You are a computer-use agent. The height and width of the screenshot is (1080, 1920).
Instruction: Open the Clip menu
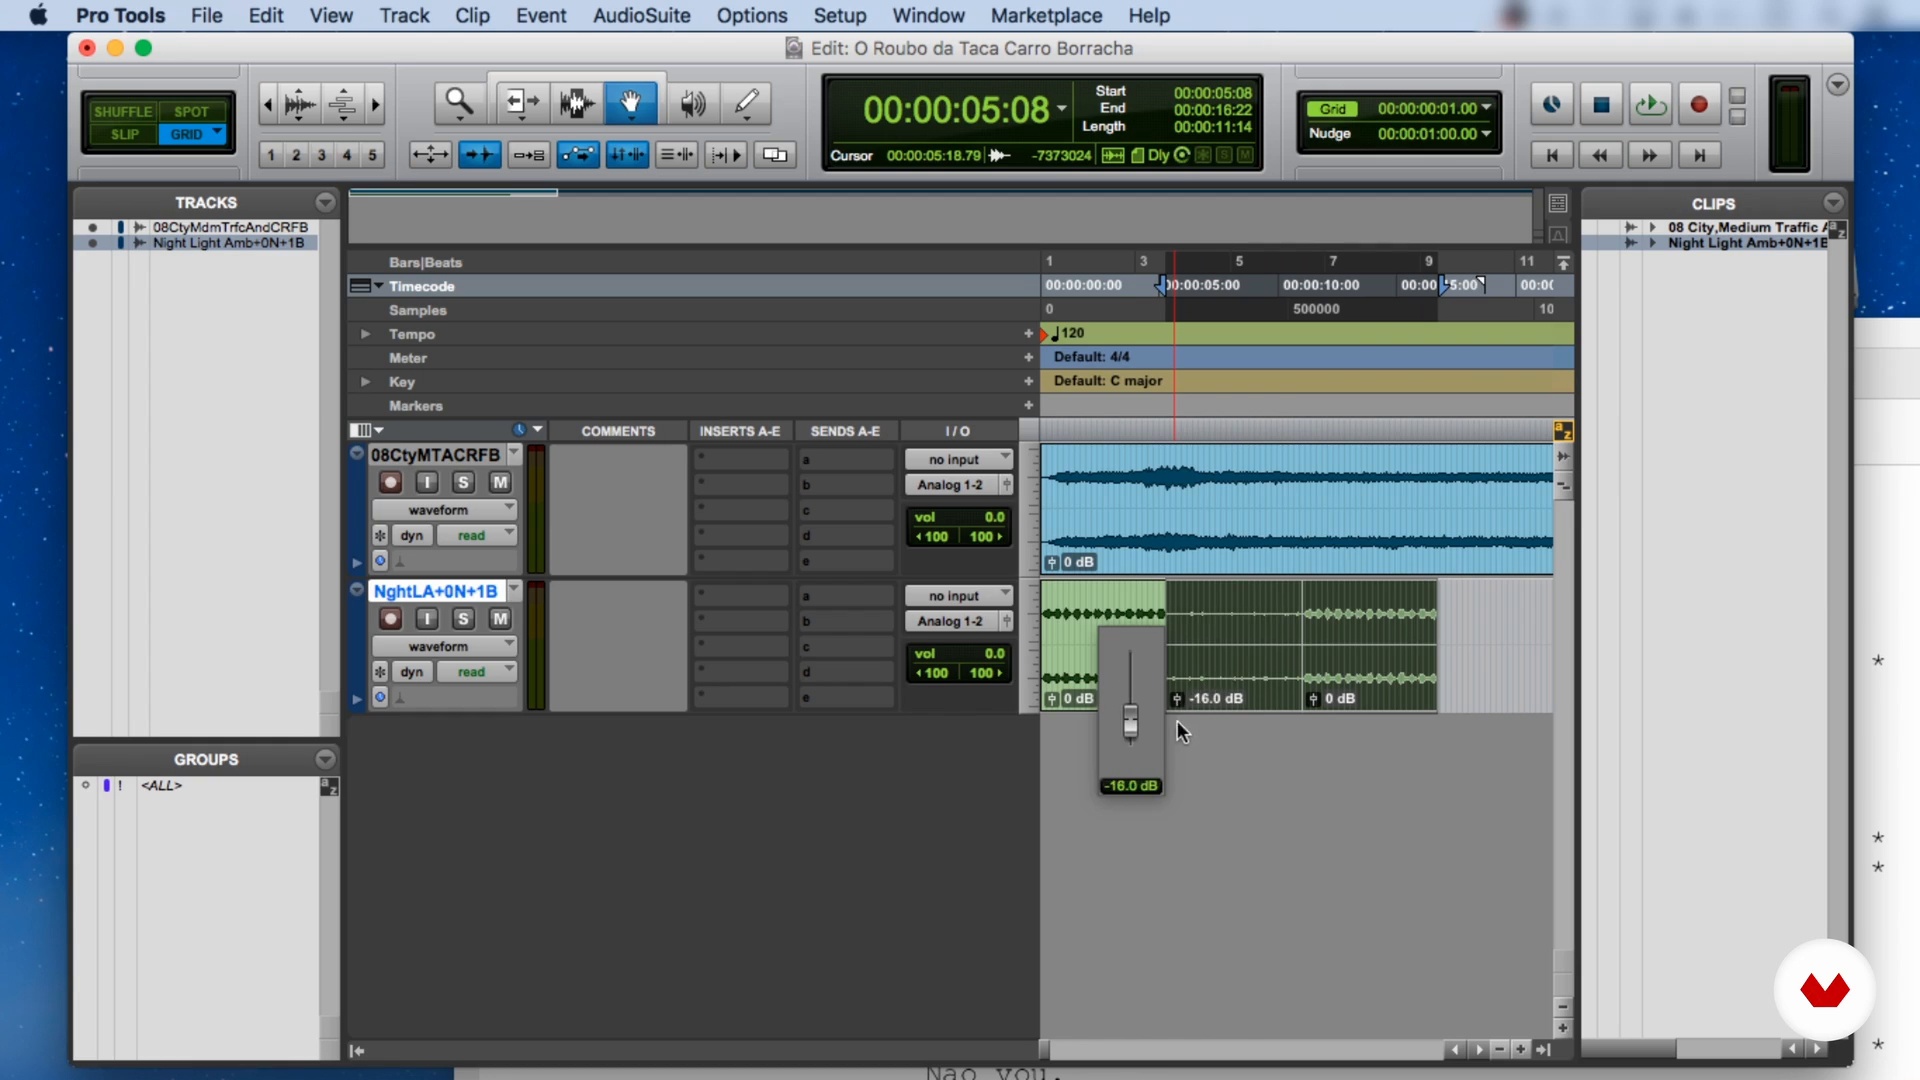(x=472, y=16)
